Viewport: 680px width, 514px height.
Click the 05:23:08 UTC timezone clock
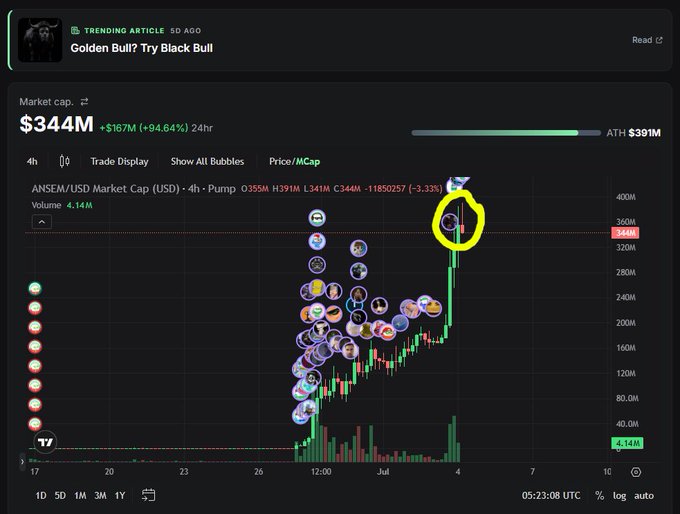(551, 495)
